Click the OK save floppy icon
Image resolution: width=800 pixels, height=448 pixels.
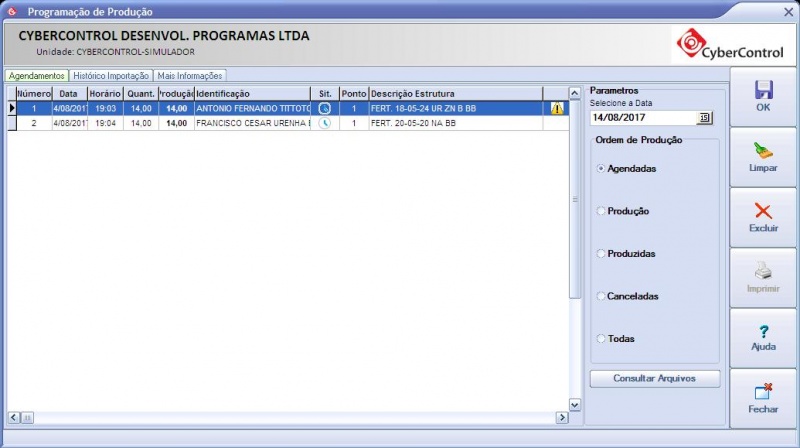pyautogui.click(x=763, y=90)
